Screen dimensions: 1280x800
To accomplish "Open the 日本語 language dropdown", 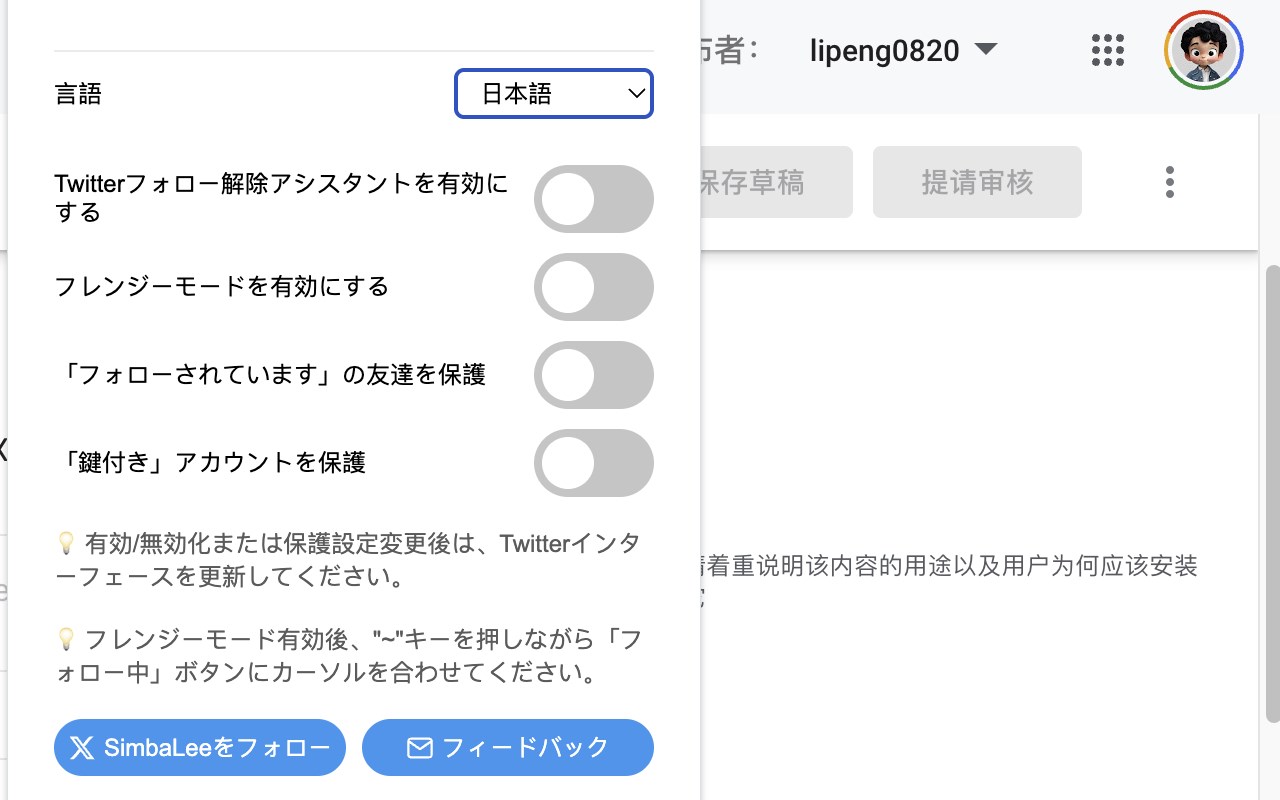I will tap(553, 94).
